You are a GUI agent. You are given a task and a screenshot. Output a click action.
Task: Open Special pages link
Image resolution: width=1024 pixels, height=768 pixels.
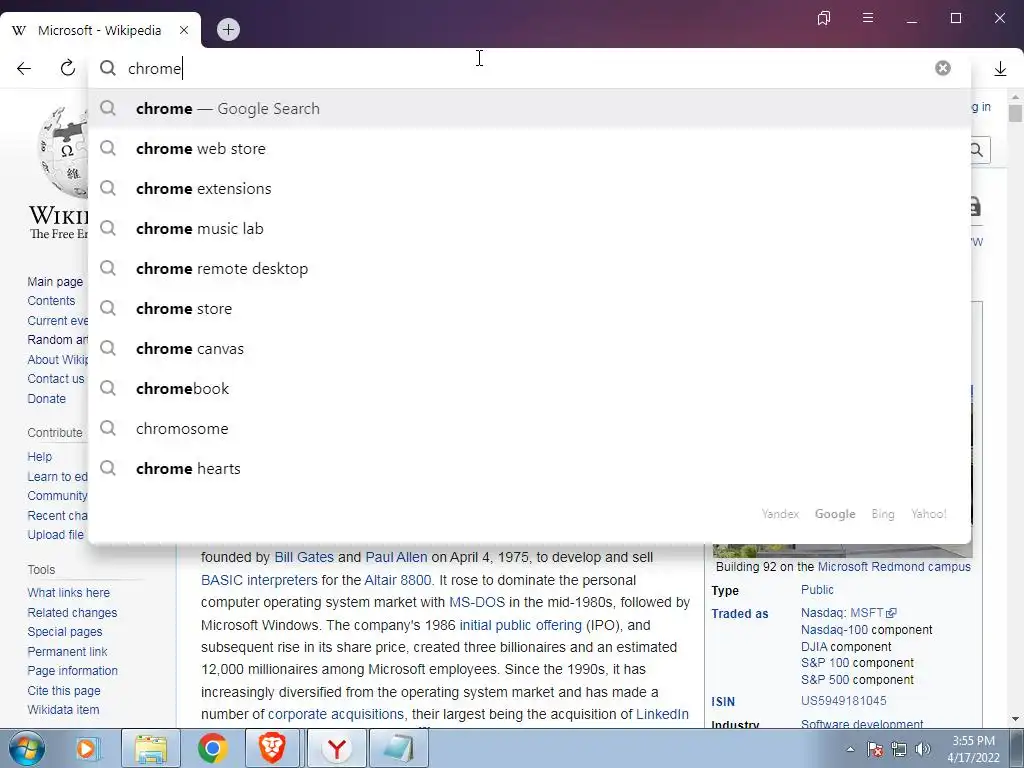(65, 632)
